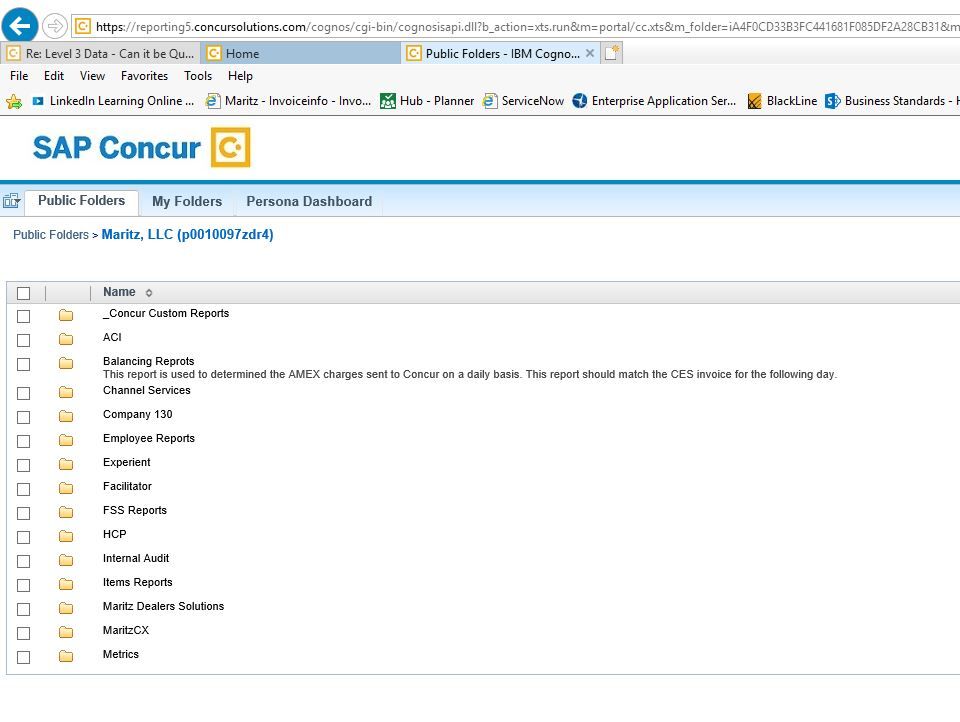This screenshot has width=960, height=722.
Task: Click the browser Forward arrow button
Action: (x=54, y=26)
